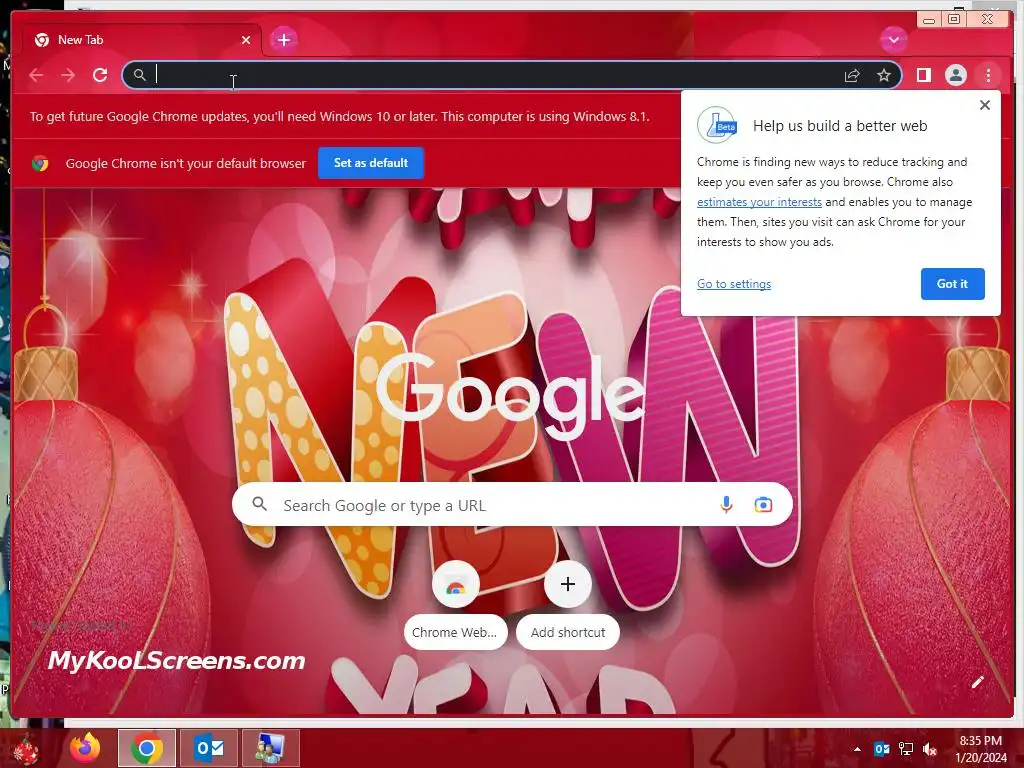Image resolution: width=1024 pixels, height=768 pixels.
Task: Click the Google logo
Action: (x=510, y=396)
